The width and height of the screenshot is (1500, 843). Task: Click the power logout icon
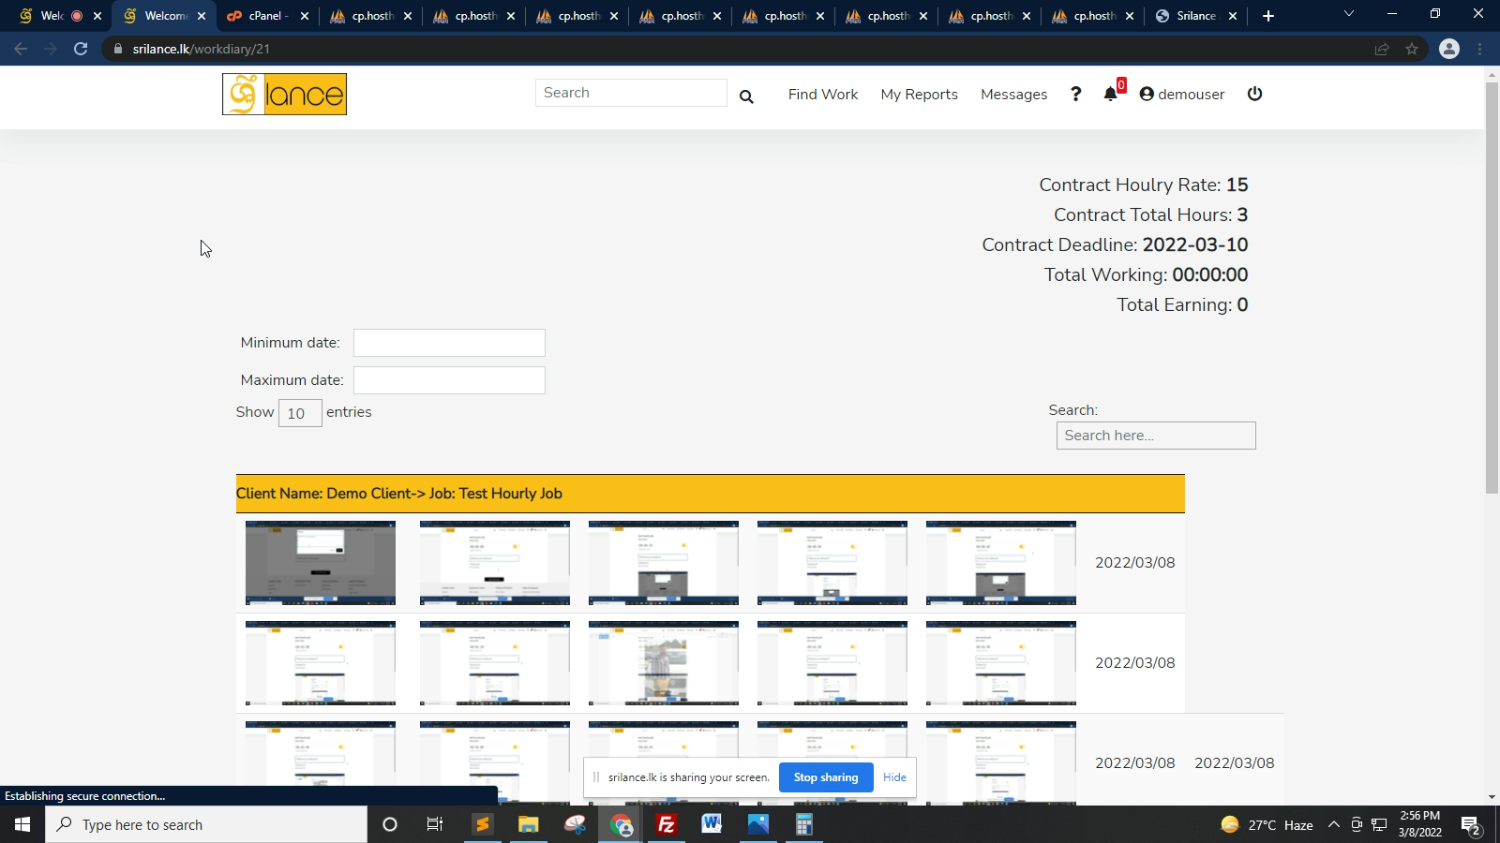(x=1255, y=94)
